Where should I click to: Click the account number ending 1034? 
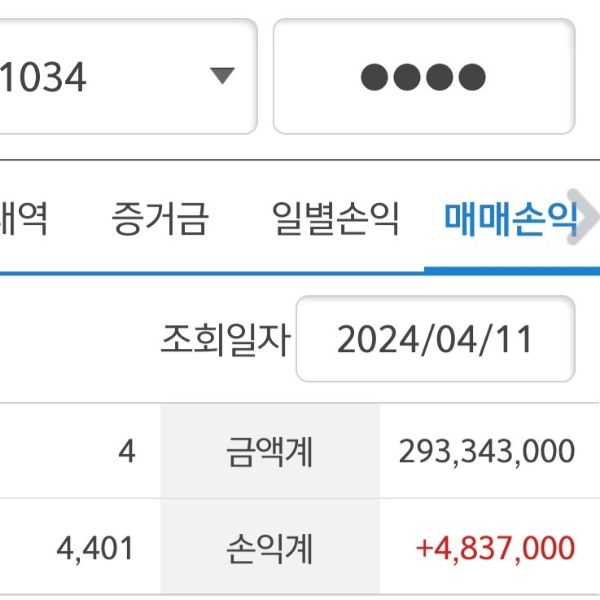(x=44, y=77)
